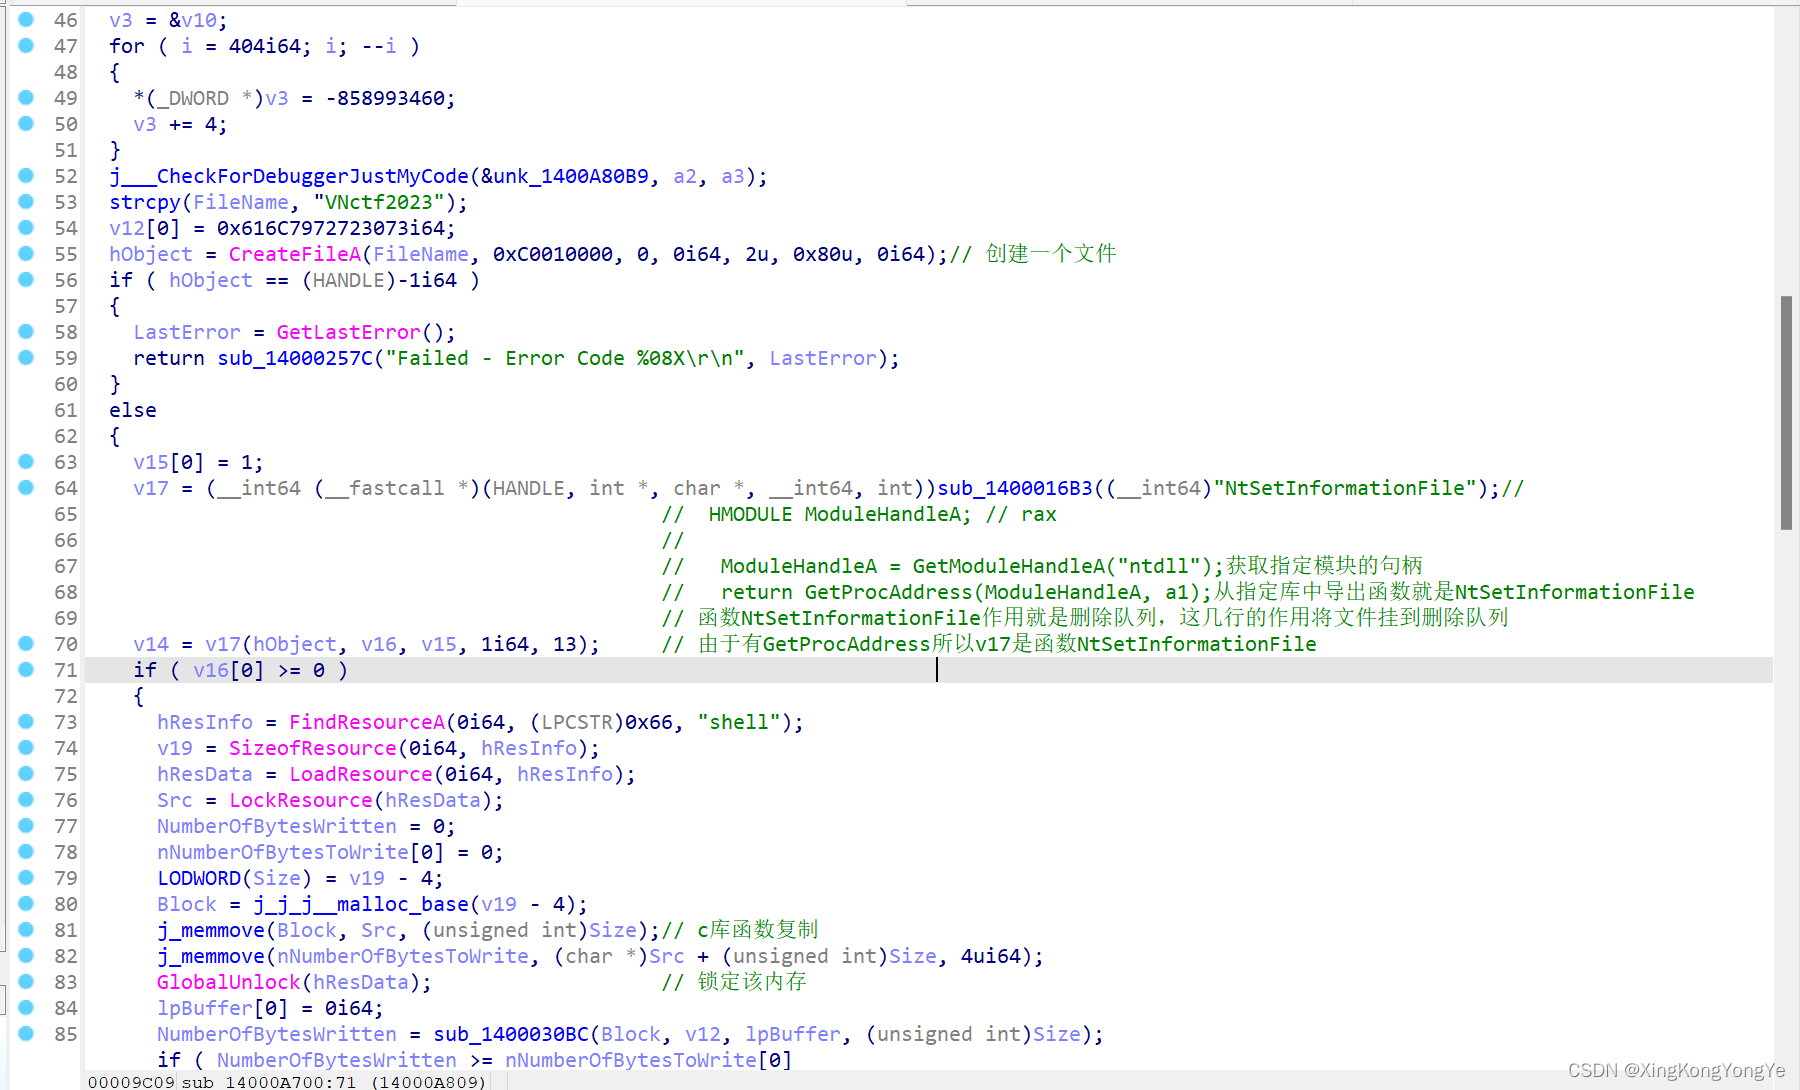Click the 锁定该内存 comment
The width and height of the screenshot is (1800, 1090).
click(751, 982)
